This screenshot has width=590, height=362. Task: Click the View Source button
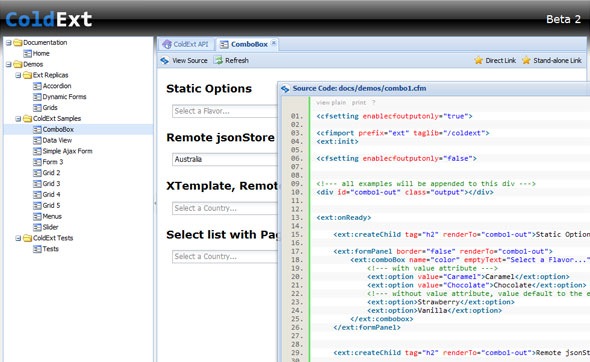click(x=184, y=61)
